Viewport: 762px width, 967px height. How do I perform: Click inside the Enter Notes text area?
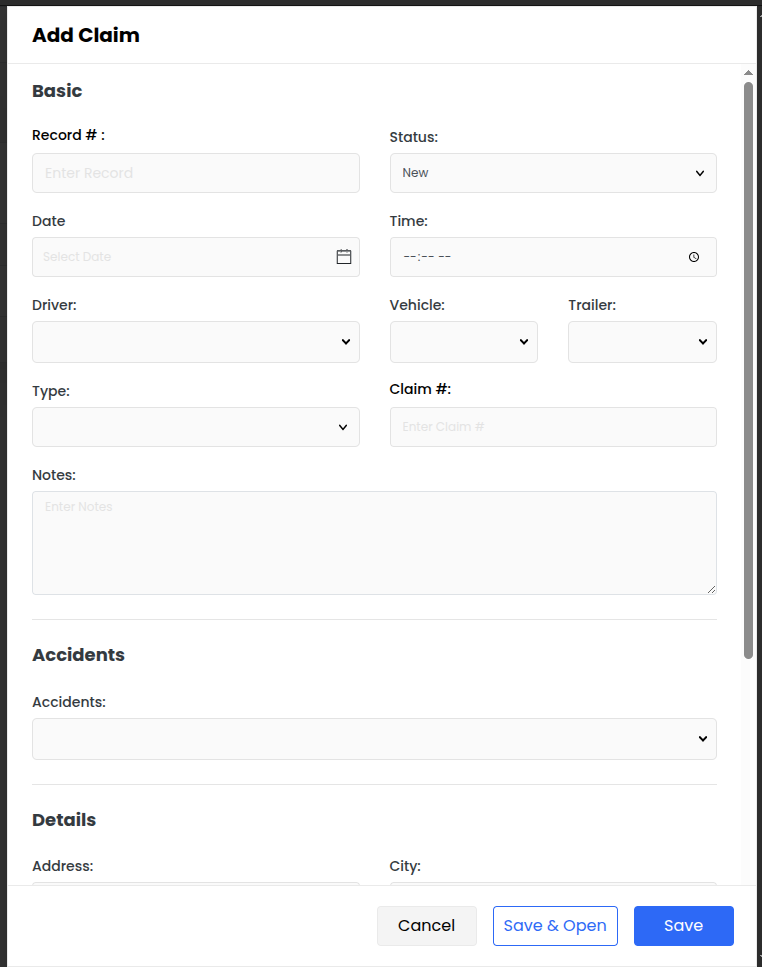(374, 543)
